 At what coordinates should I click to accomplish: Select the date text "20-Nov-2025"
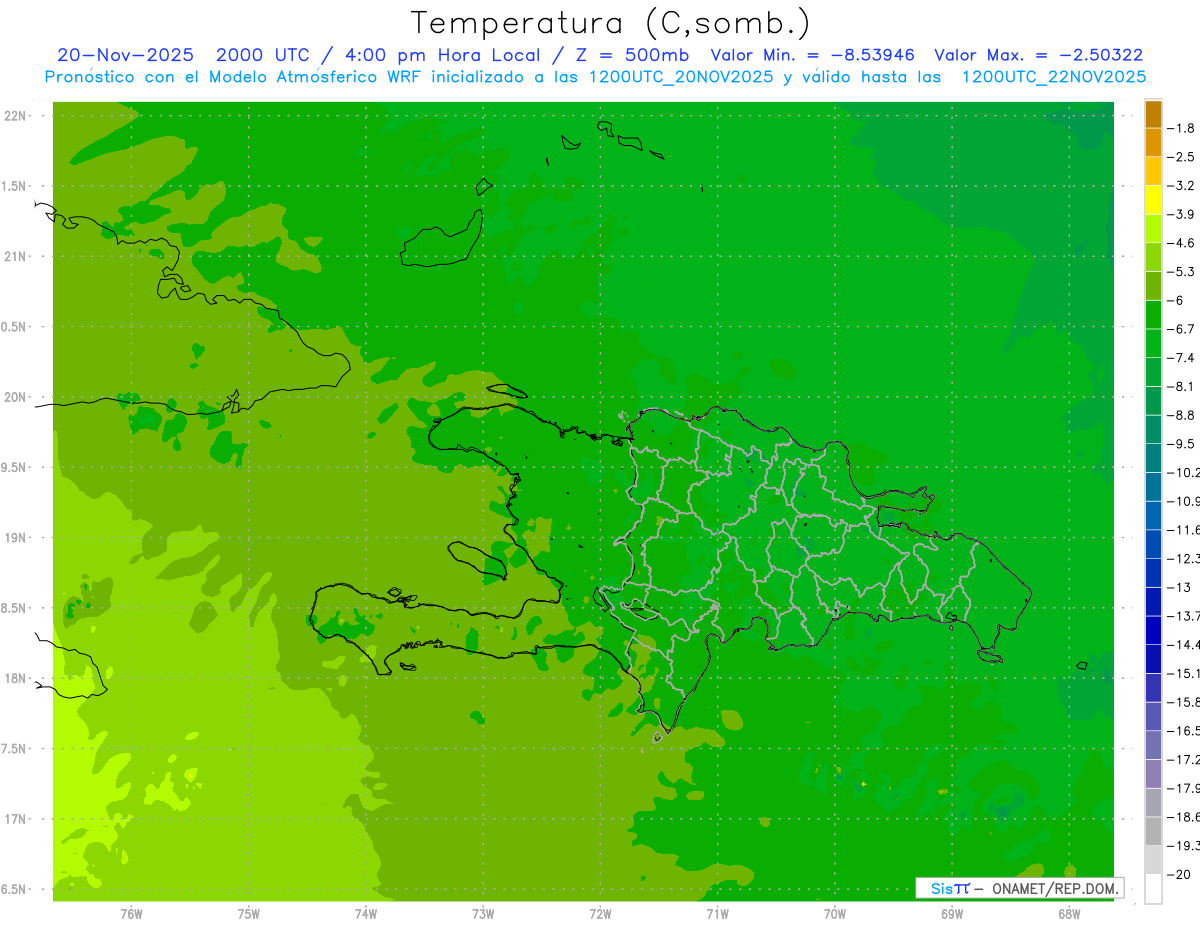coord(126,55)
